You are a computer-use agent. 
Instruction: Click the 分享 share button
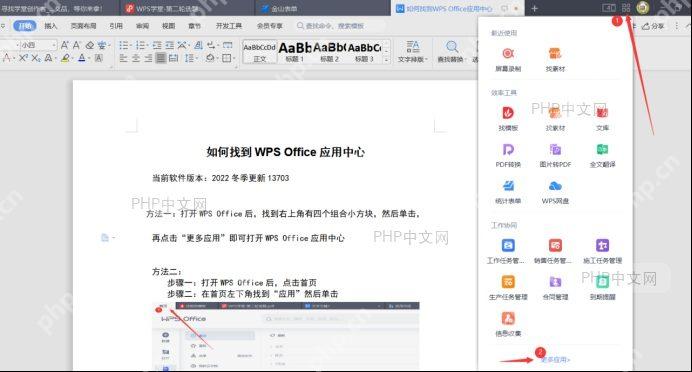click(653, 26)
